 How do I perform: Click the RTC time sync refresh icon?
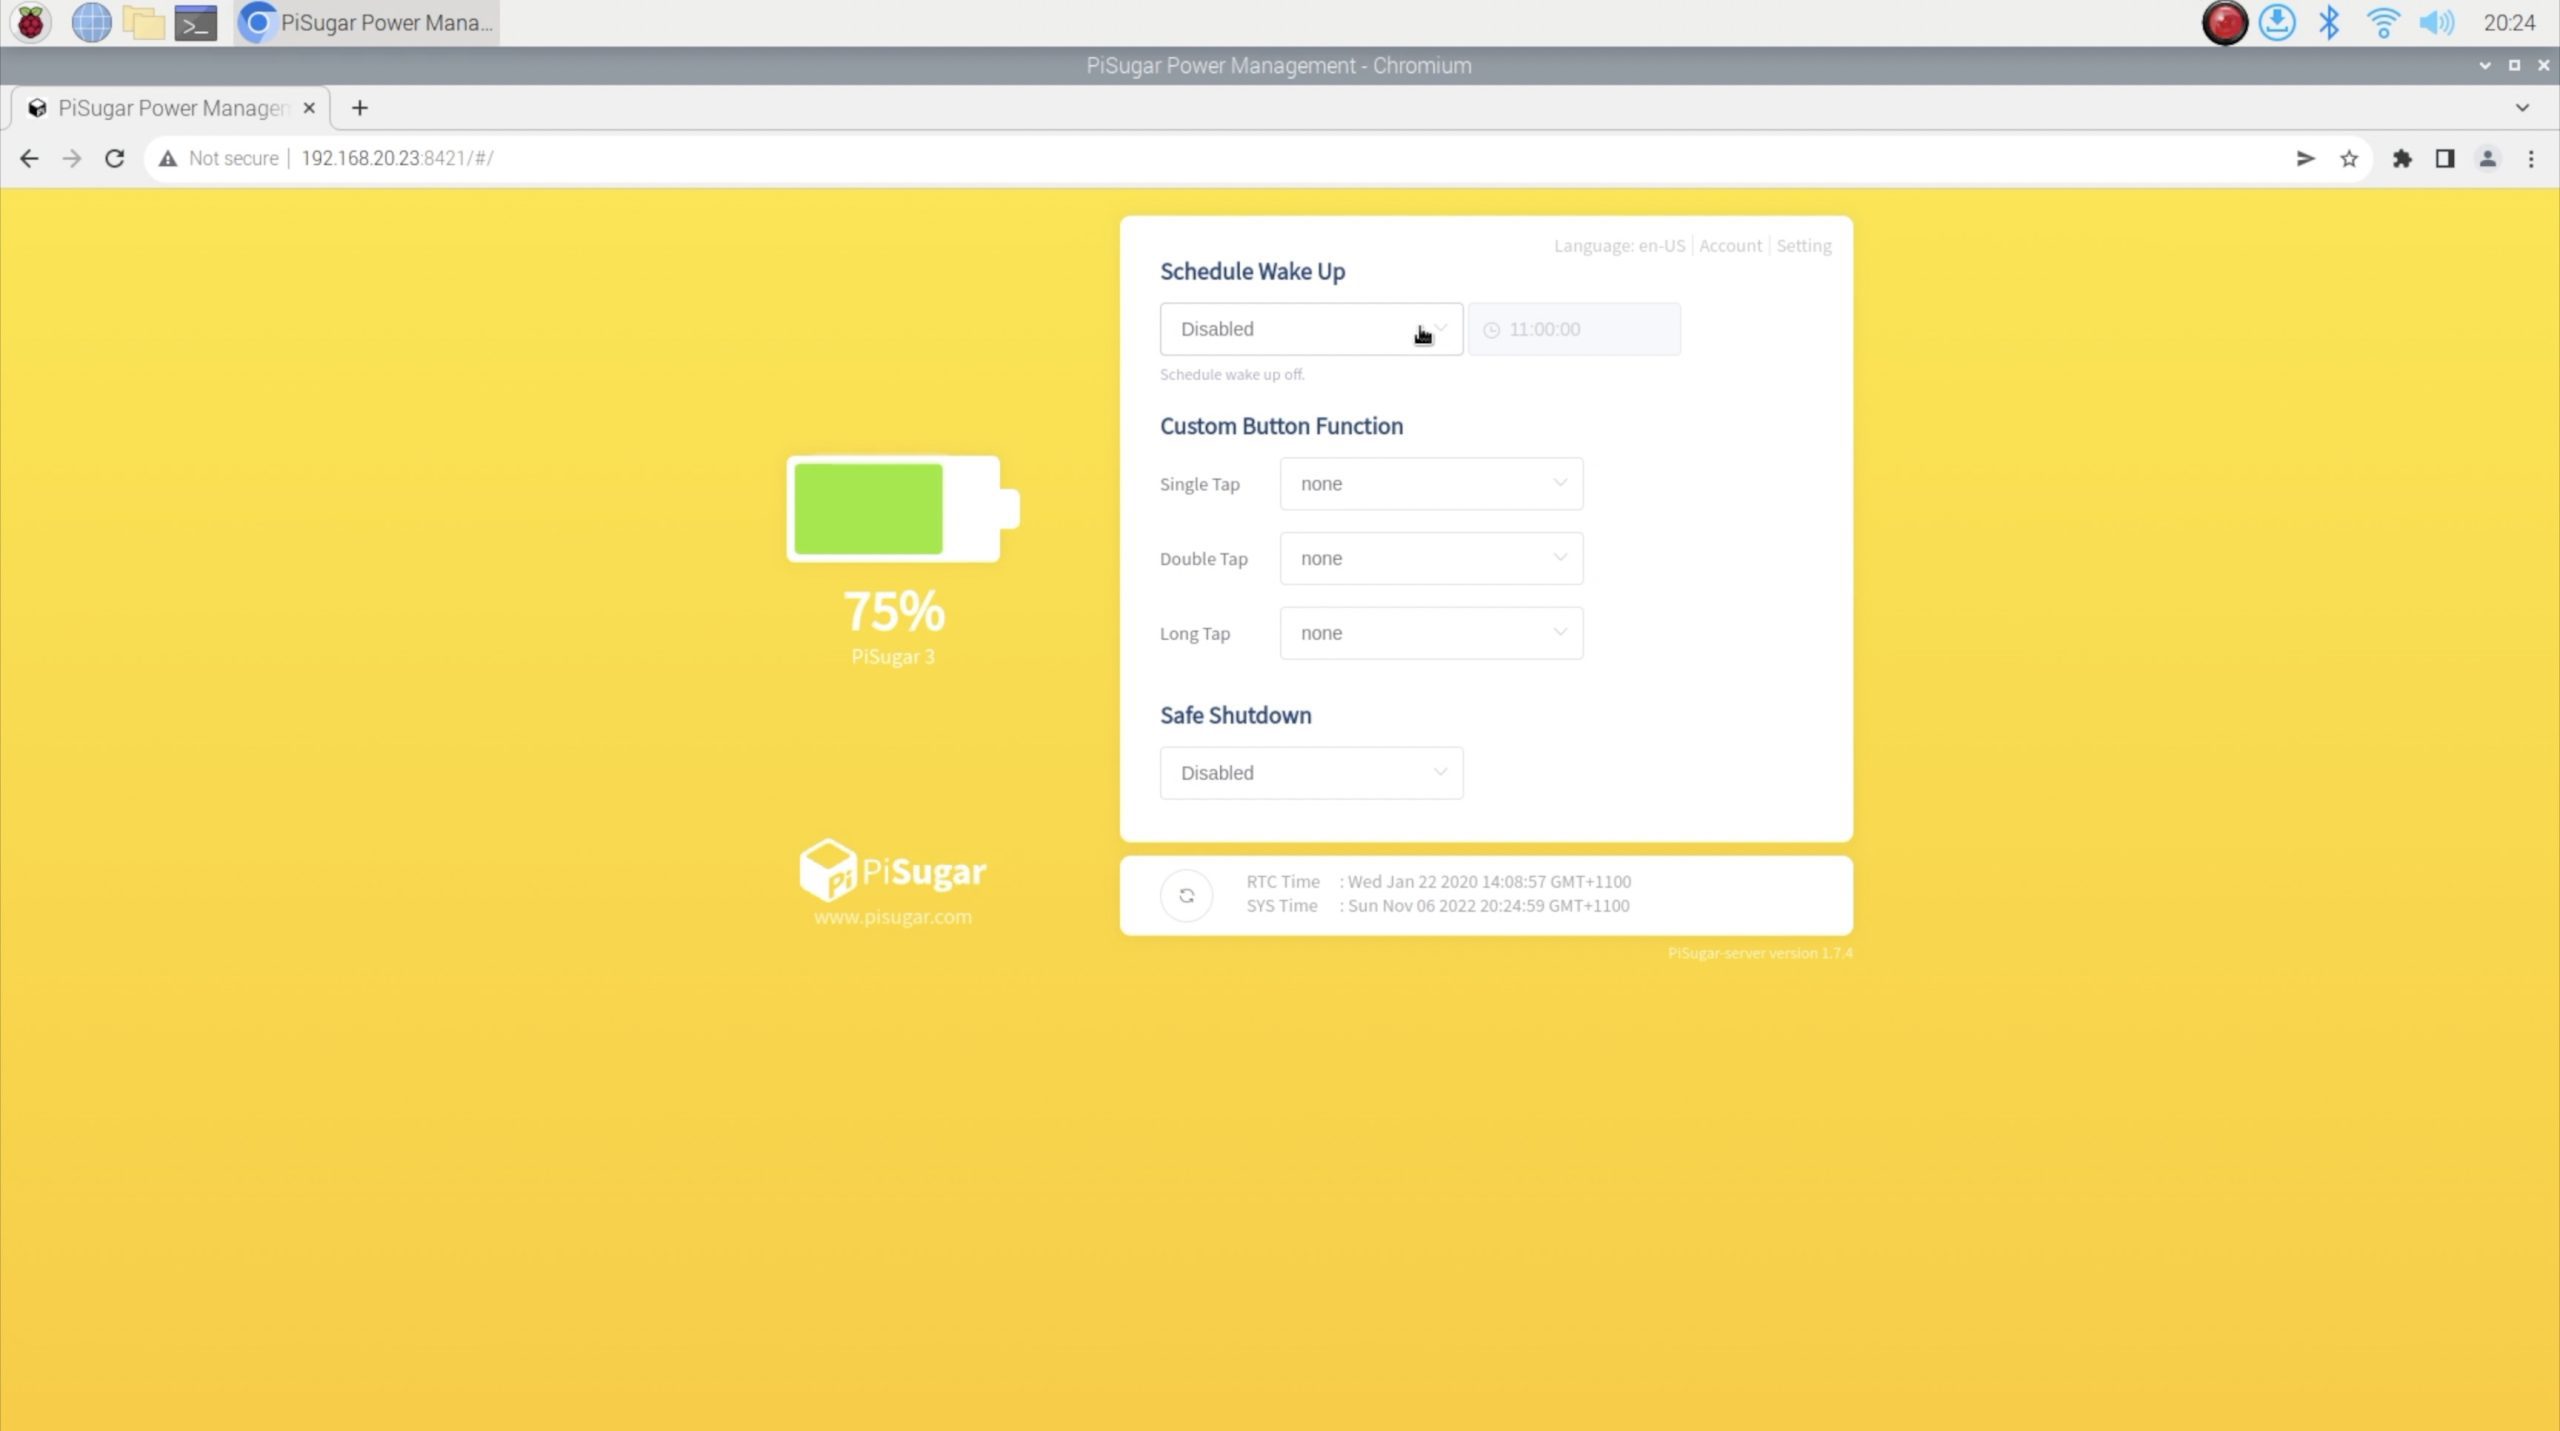pos(1186,895)
